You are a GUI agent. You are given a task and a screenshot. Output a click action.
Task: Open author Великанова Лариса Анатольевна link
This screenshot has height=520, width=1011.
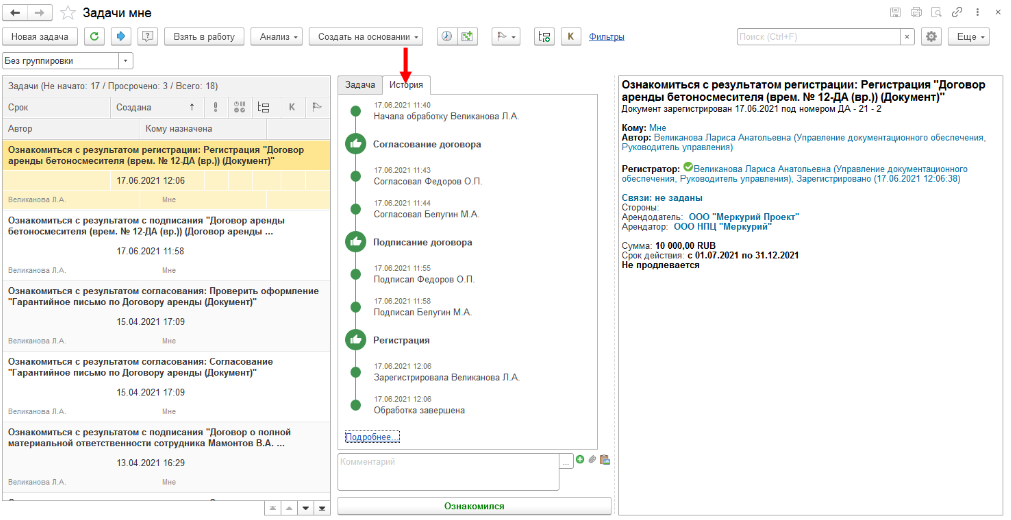(x=803, y=142)
